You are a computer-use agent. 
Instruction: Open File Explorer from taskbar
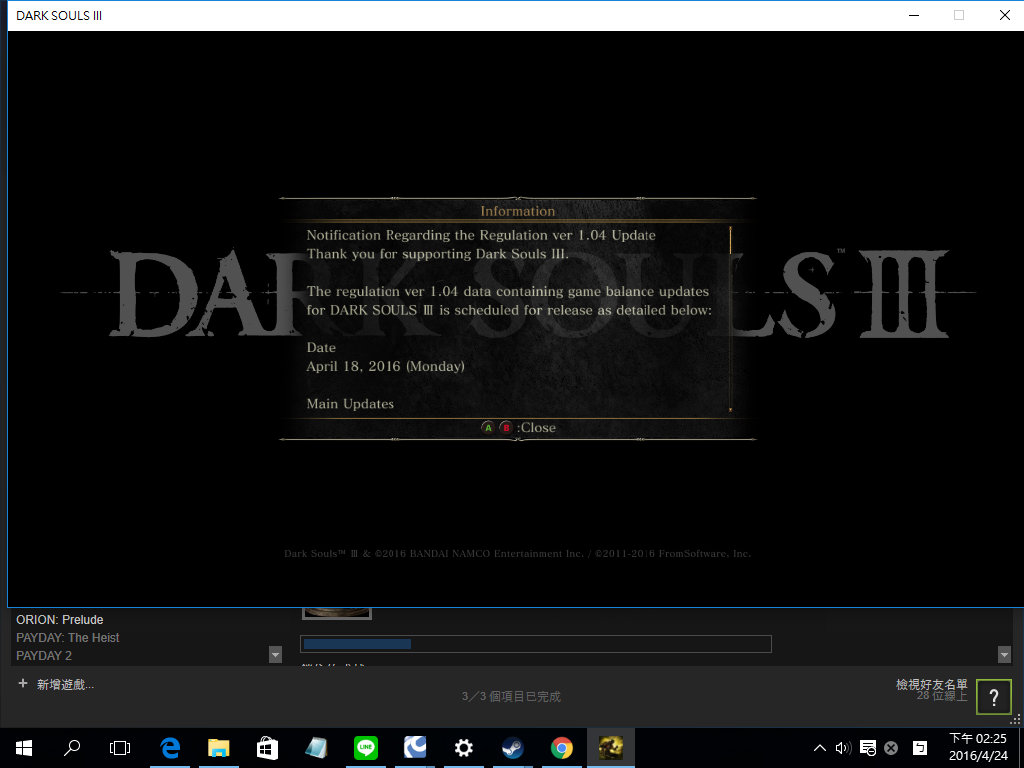click(219, 748)
